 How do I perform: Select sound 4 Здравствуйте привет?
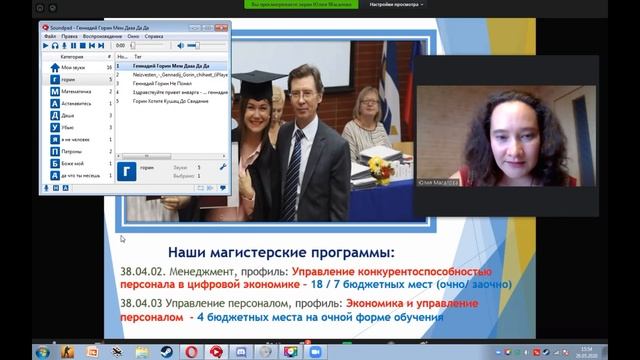coord(171,92)
